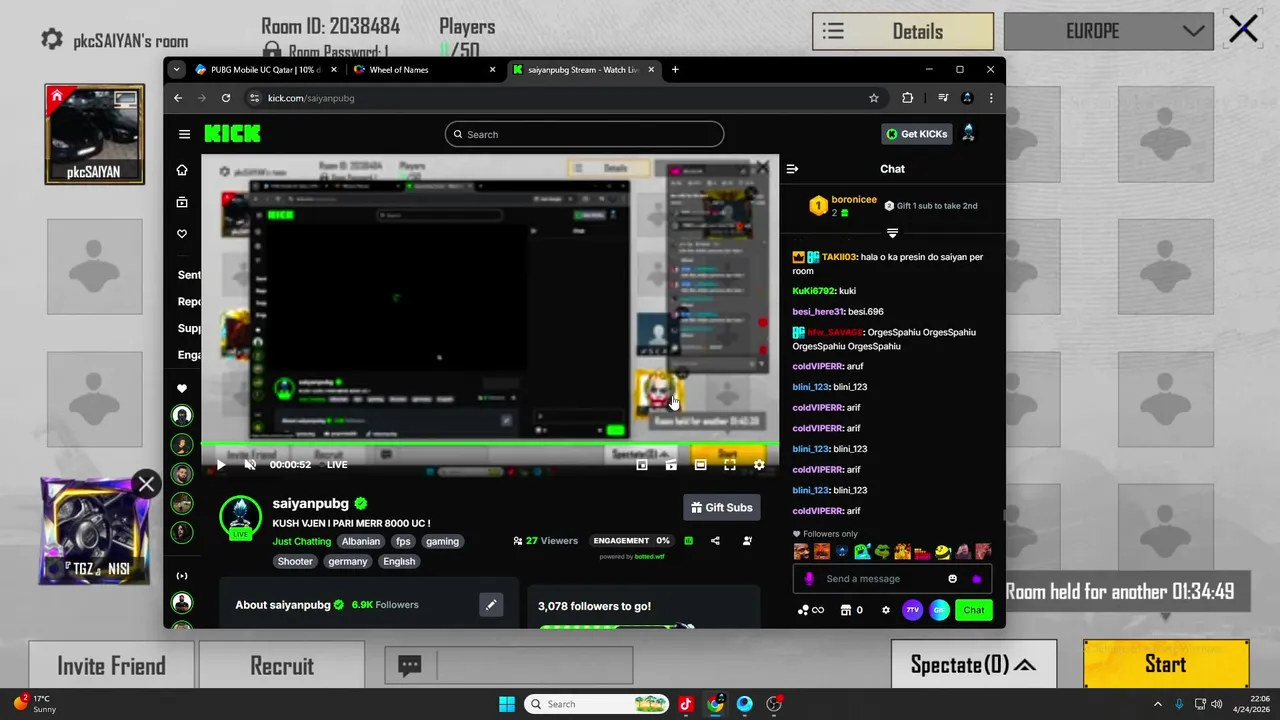Image resolution: width=1280 pixels, height=720 pixels.
Task: Open Following heart icon in sidebar
Action: tap(182, 234)
